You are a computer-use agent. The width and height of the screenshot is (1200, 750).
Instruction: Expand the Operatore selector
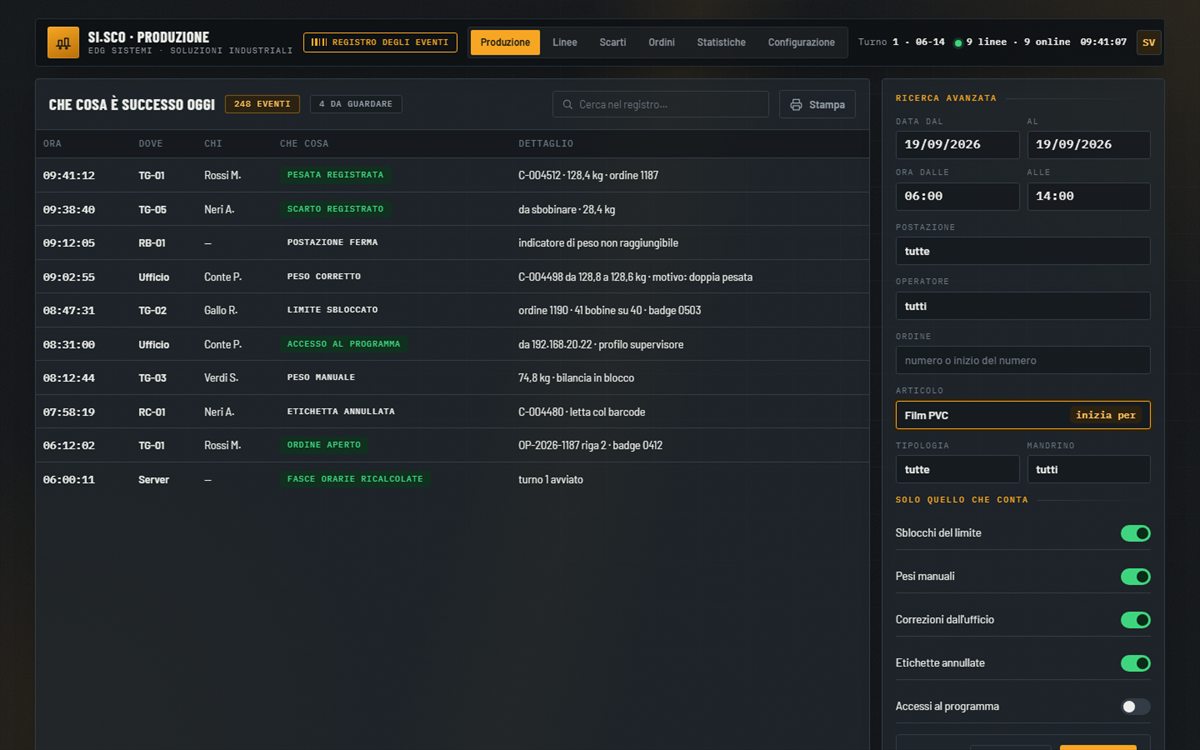[x=1023, y=306]
